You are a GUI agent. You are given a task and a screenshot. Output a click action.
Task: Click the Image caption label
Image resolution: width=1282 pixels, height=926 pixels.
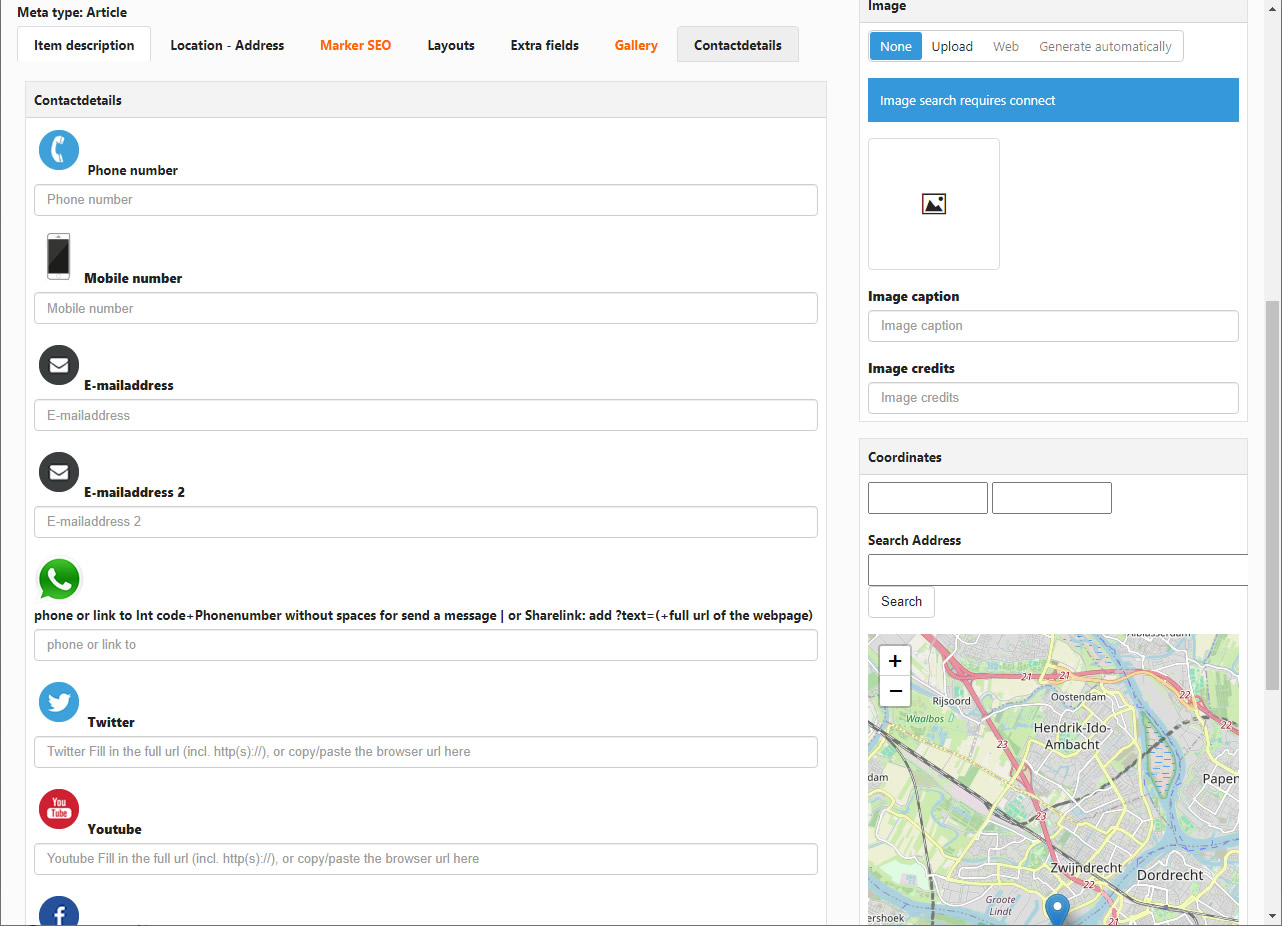[x=914, y=297]
